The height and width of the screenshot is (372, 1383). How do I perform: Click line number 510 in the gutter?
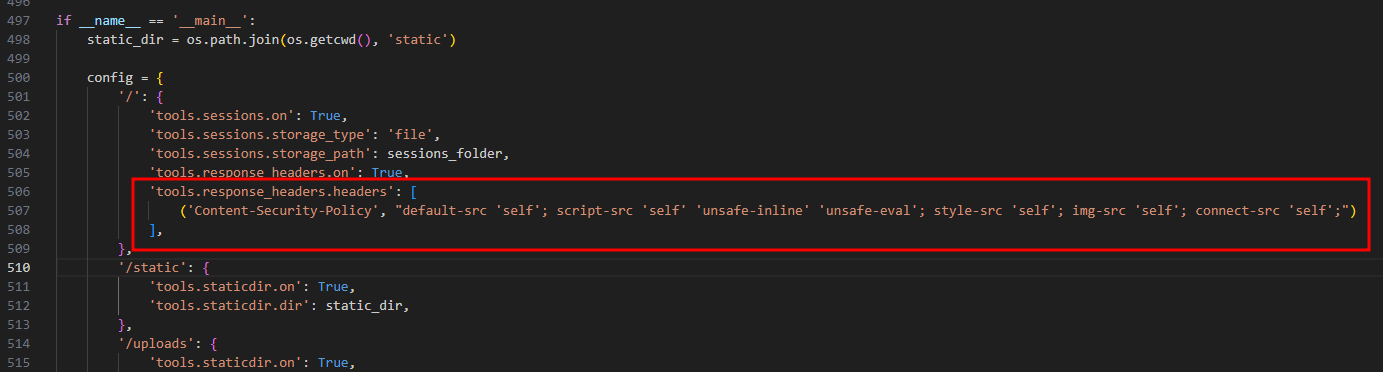click(x=20, y=268)
